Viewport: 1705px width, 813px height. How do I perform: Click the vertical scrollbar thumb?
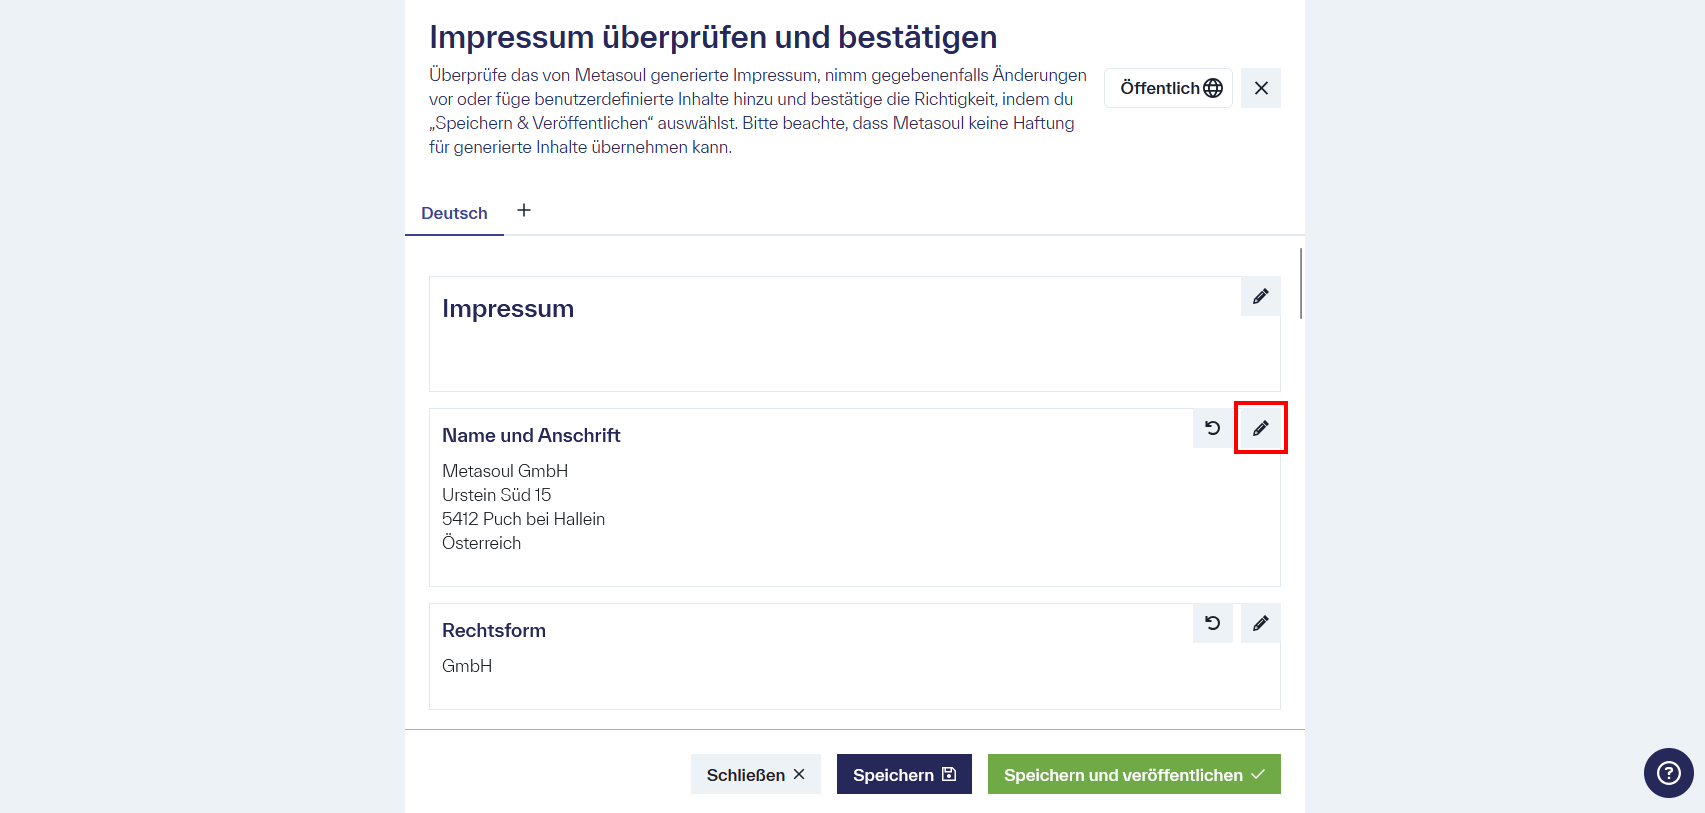(x=1300, y=283)
